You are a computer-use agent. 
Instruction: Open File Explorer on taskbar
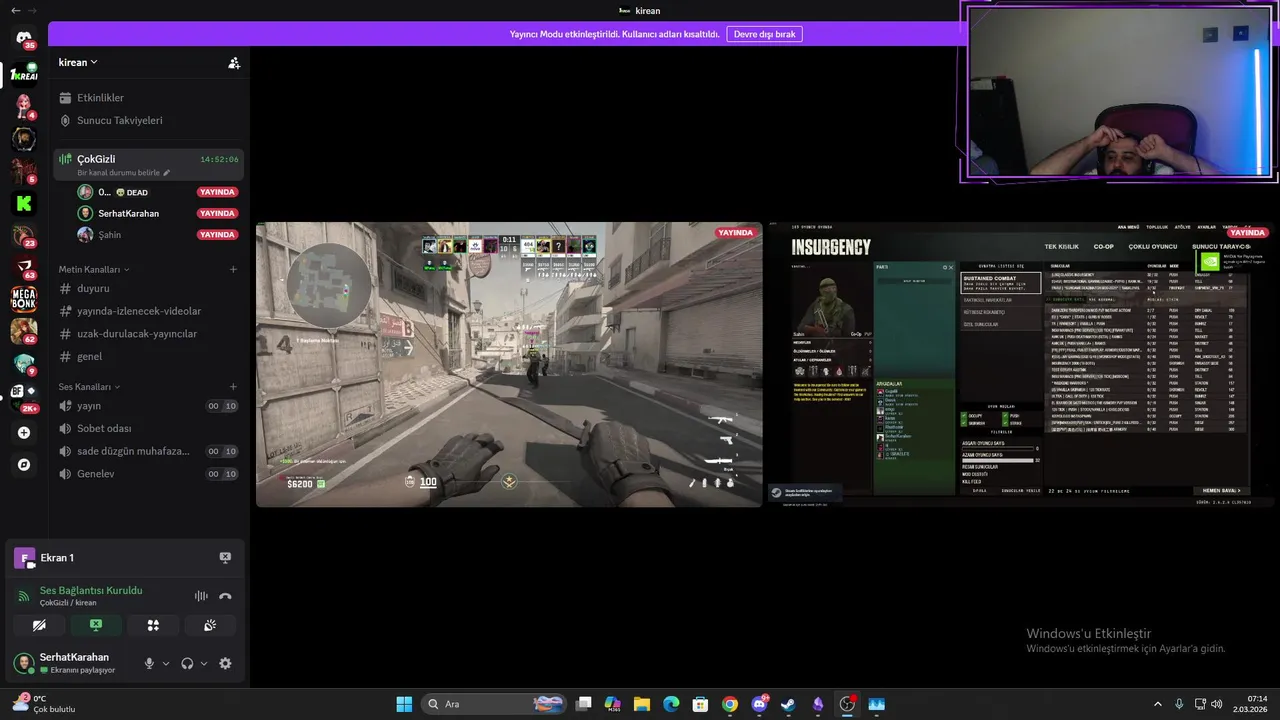pyautogui.click(x=642, y=704)
